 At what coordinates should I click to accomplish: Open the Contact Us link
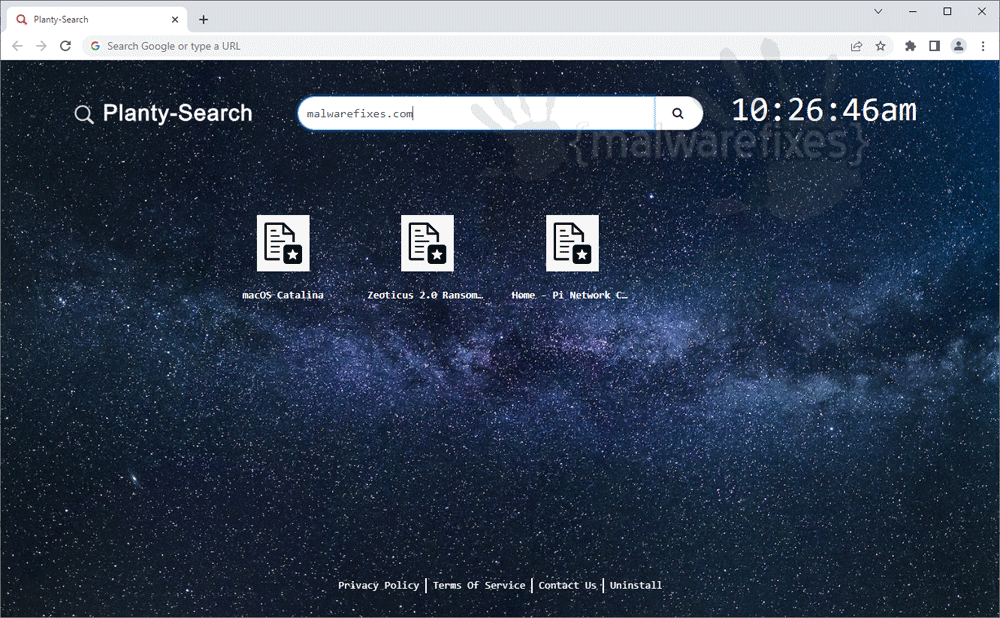click(x=568, y=585)
